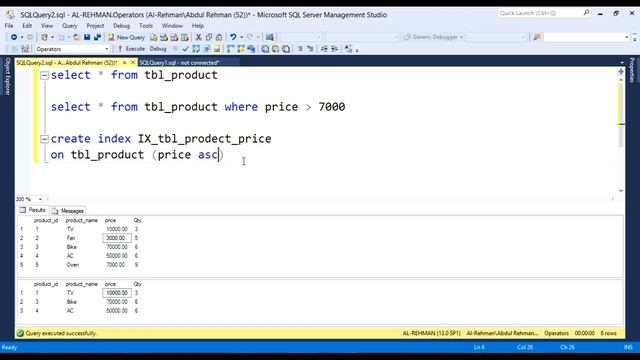
Task: Open the 200 % zoom dropdown
Action: pyautogui.click(x=40, y=199)
